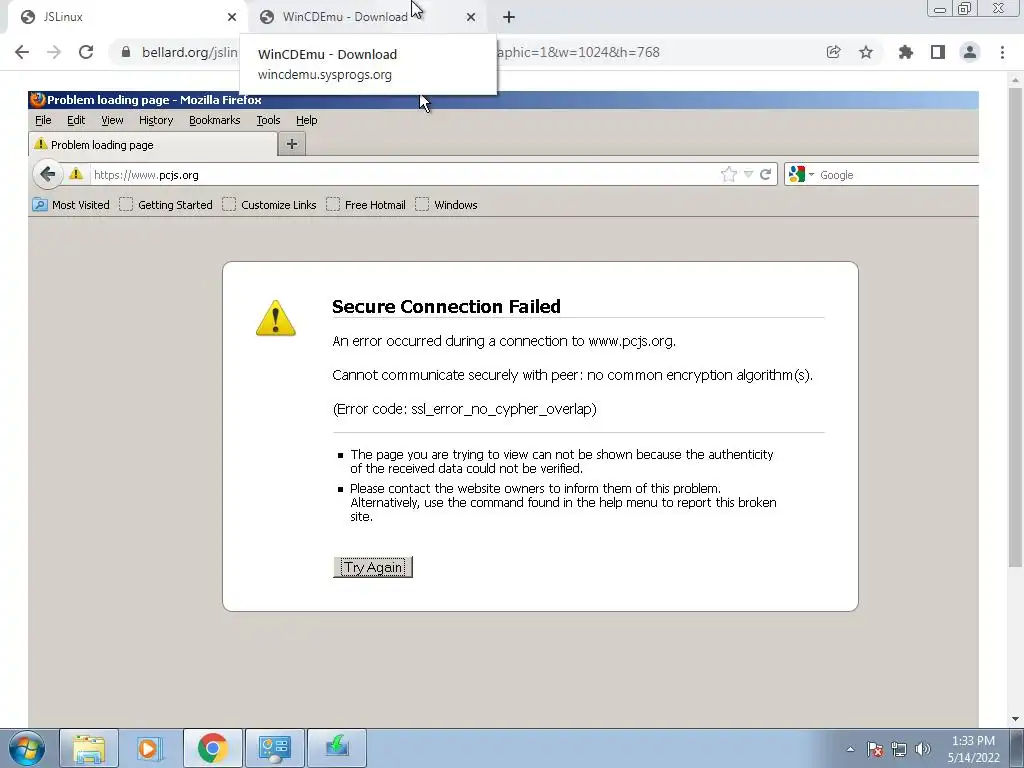Expand the Firefox URL history dropdown arrow
The width and height of the screenshot is (1024, 768).
click(x=748, y=174)
